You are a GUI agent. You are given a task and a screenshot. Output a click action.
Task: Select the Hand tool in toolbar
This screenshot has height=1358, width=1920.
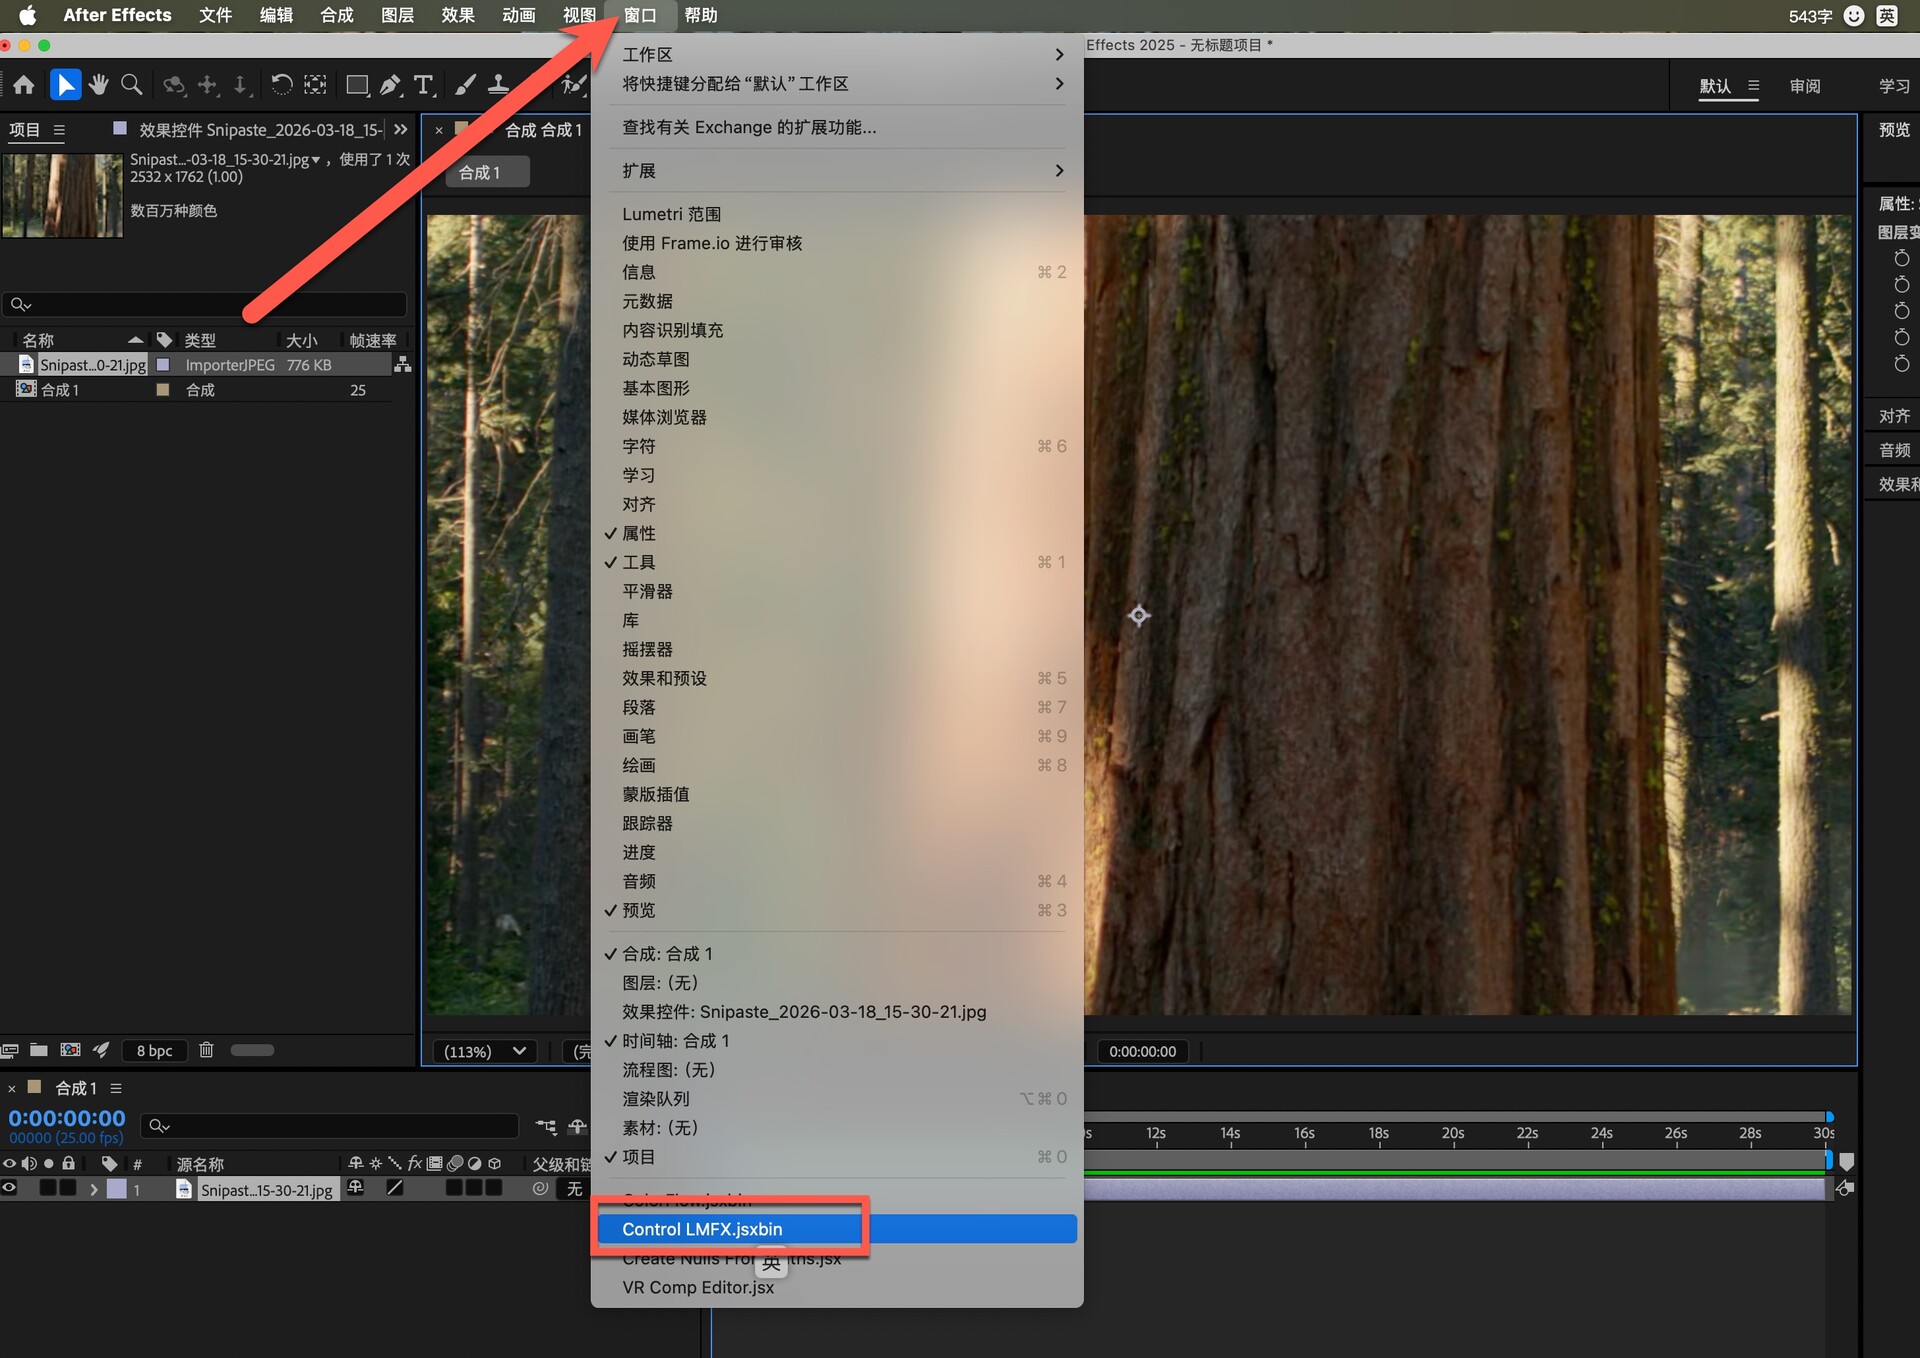click(98, 85)
